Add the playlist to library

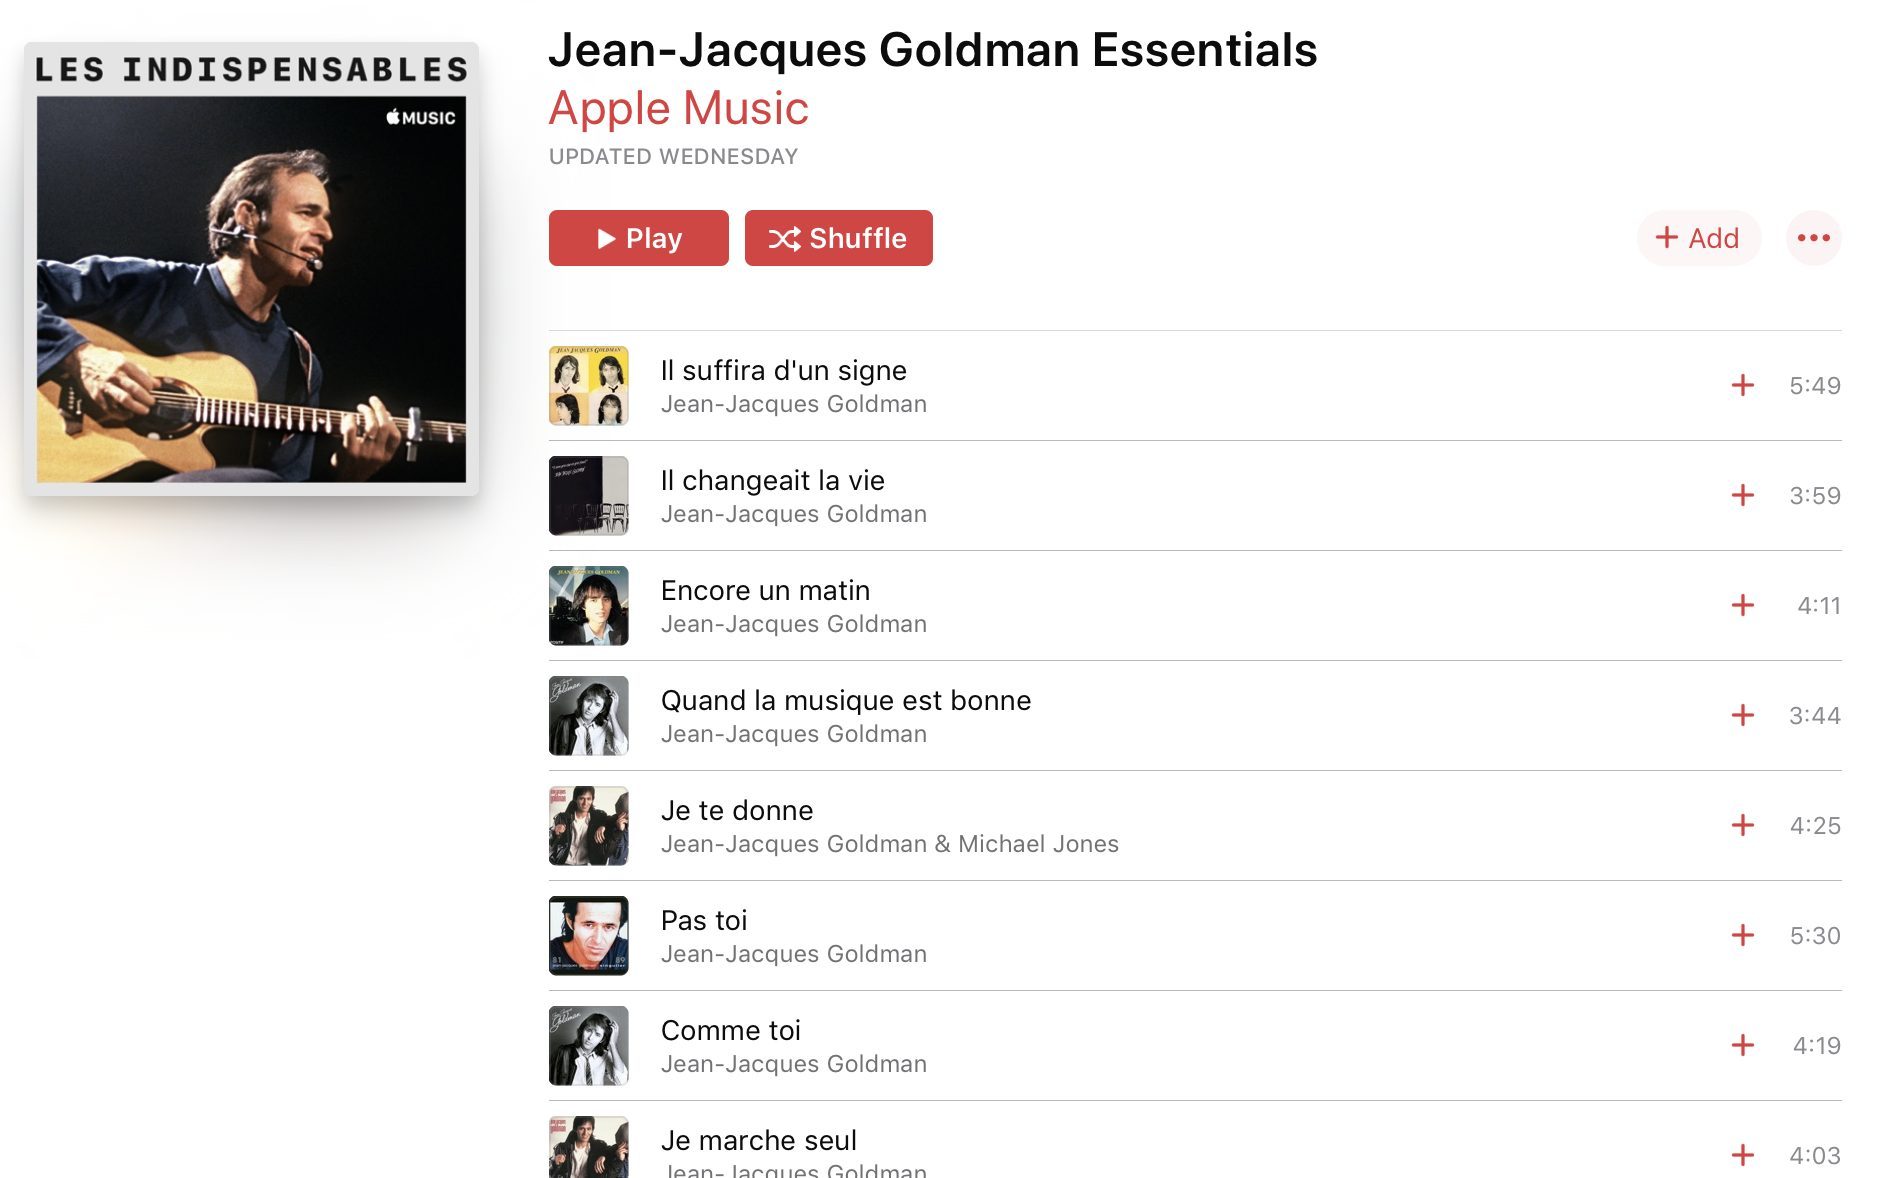tap(1698, 238)
